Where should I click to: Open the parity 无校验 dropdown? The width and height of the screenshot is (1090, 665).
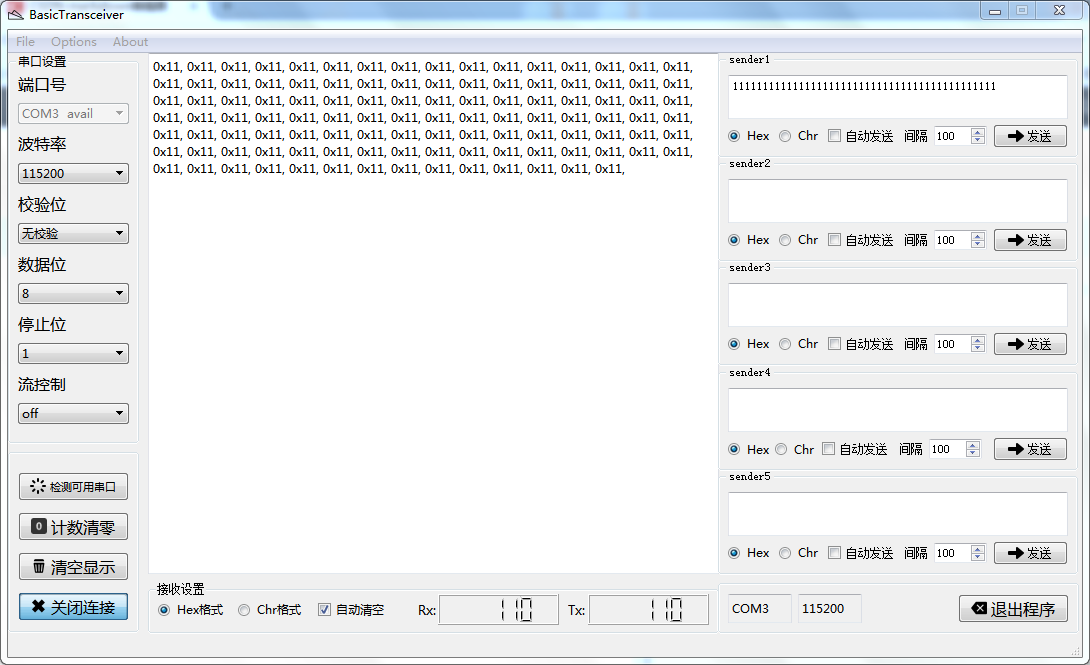(73, 233)
